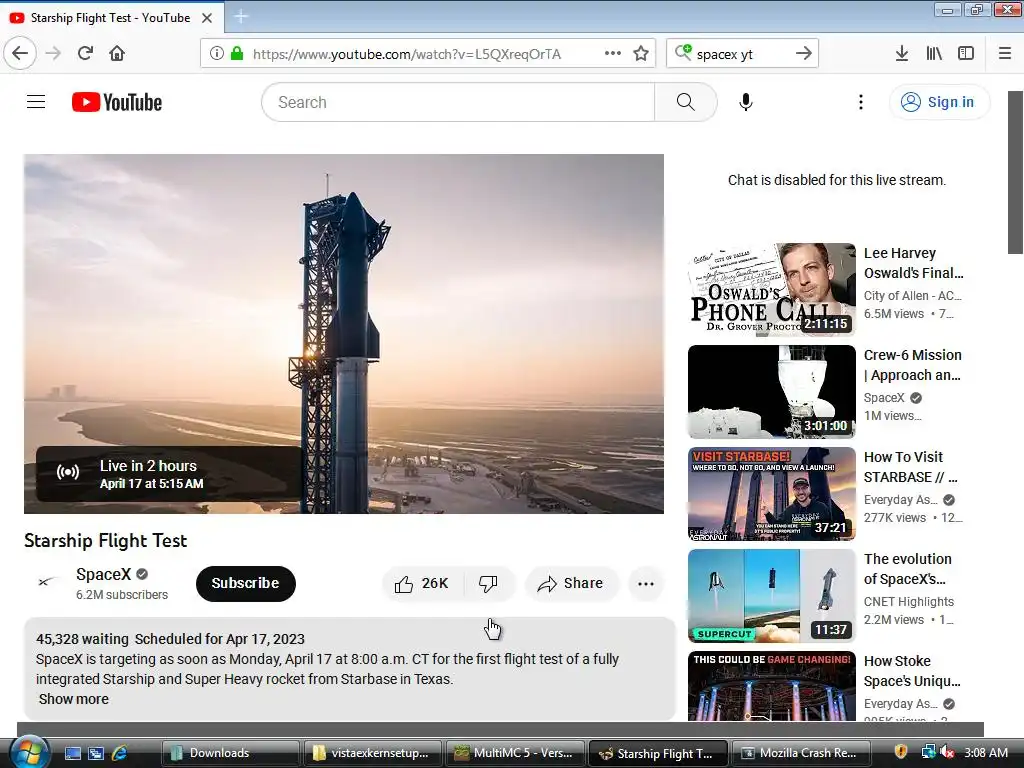This screenshot has width=1024, height=768.
Task: Click the Sign in button
Action: (938, 102)
